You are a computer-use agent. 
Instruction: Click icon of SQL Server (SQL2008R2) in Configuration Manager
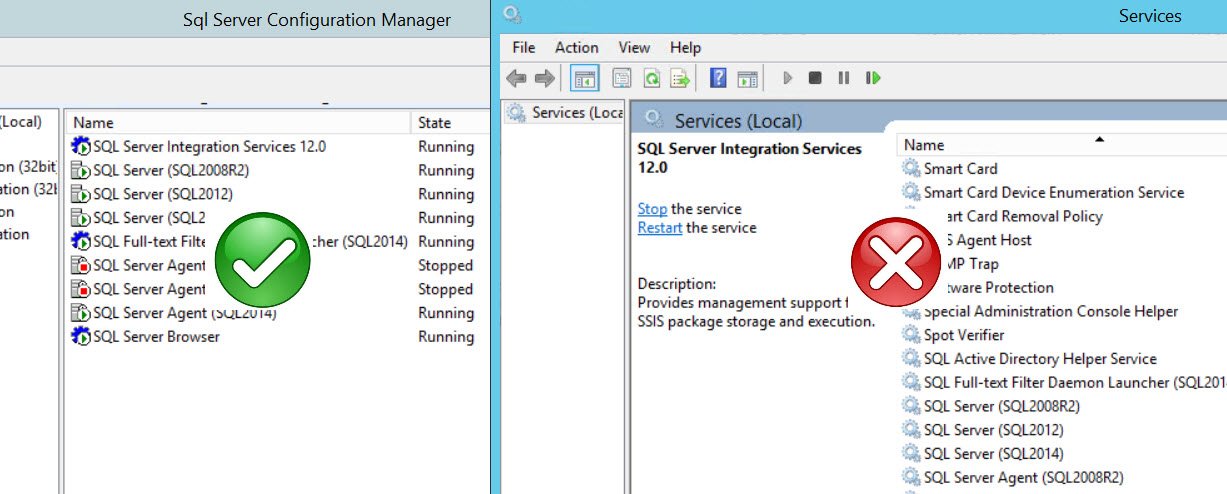point(81,171)
